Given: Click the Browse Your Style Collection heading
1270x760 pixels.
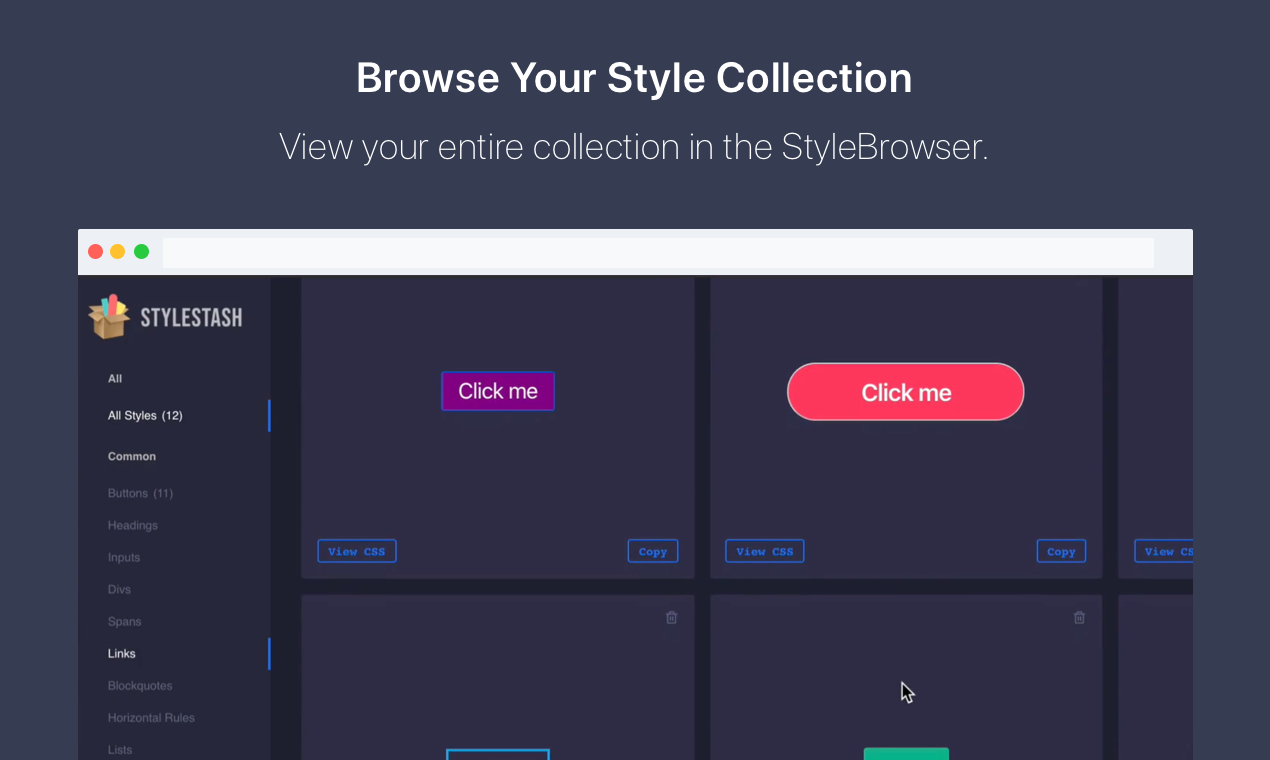Looking at the screenshot, I should click(634, 78).
